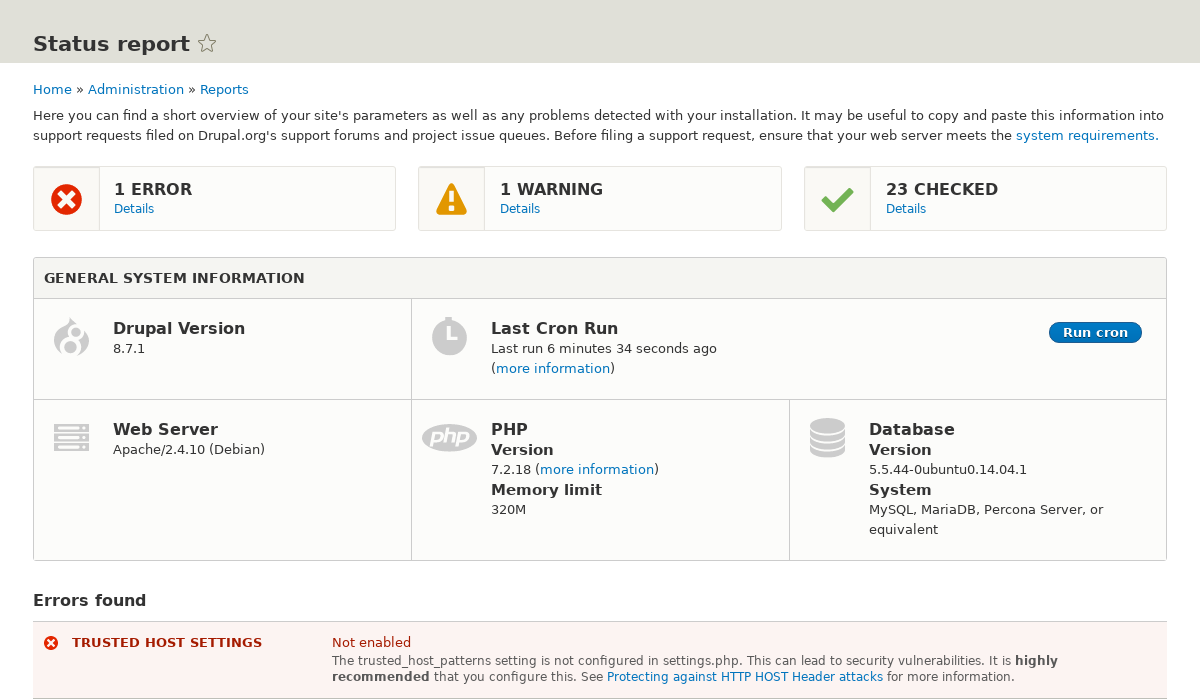Click the Database heading
Screen dimensions: 1200x699
click(912, 429)
